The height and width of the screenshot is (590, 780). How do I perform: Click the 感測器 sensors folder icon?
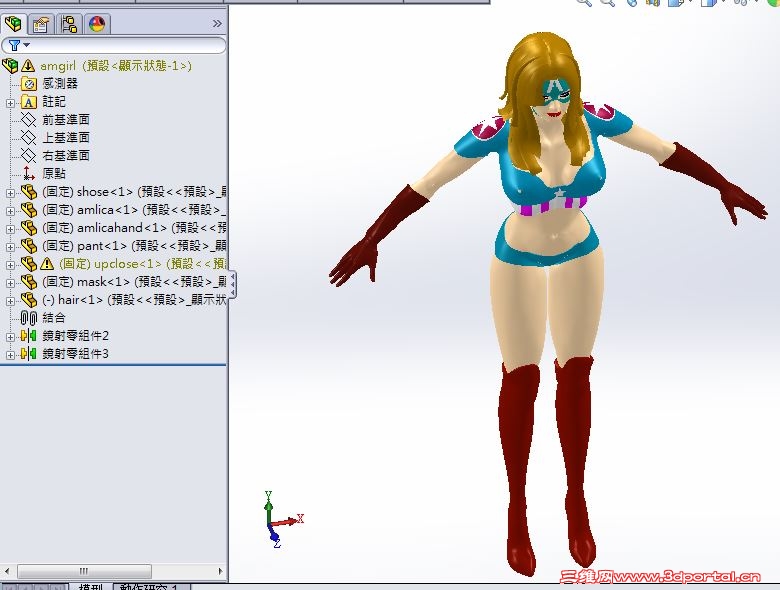tap(29, 84)
